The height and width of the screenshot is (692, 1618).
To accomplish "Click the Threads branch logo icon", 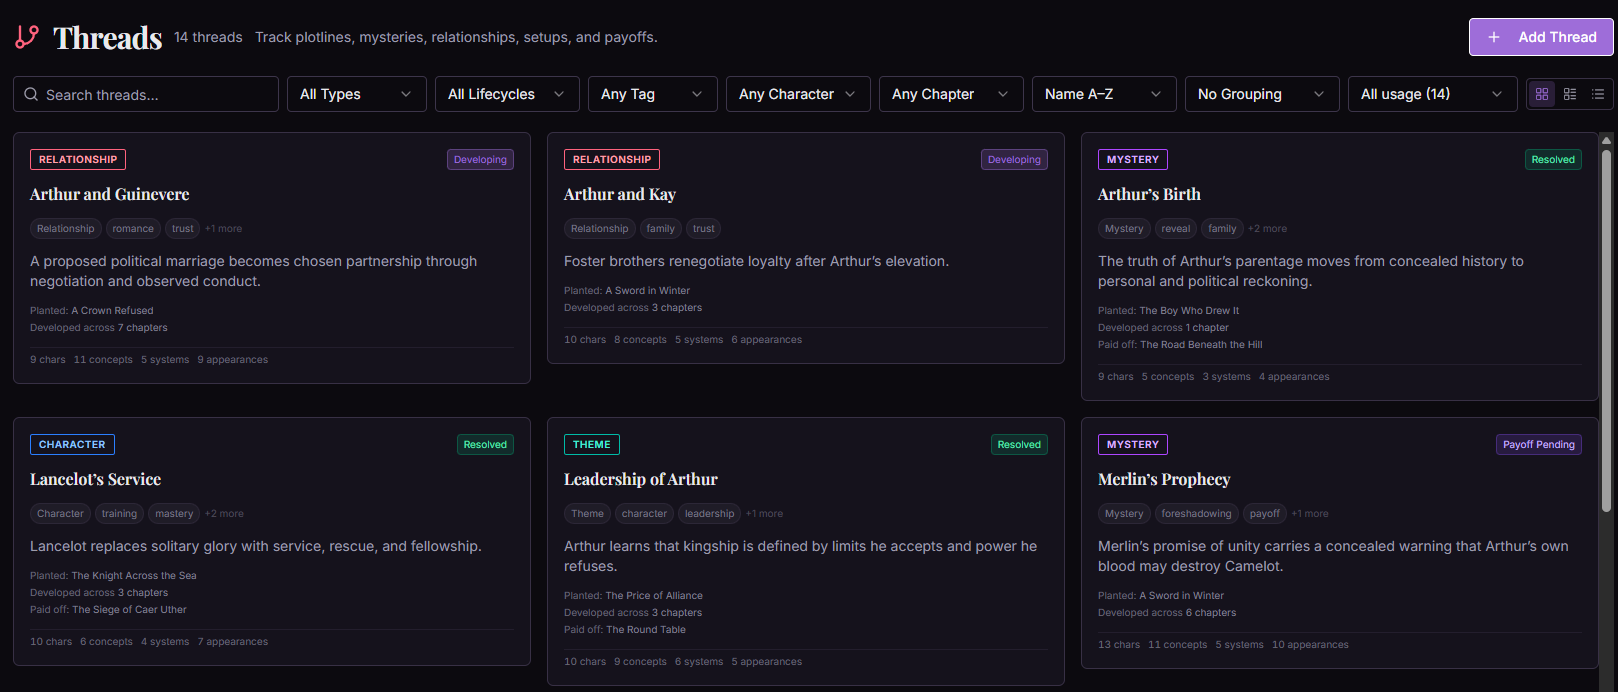I will click(27, 37).
